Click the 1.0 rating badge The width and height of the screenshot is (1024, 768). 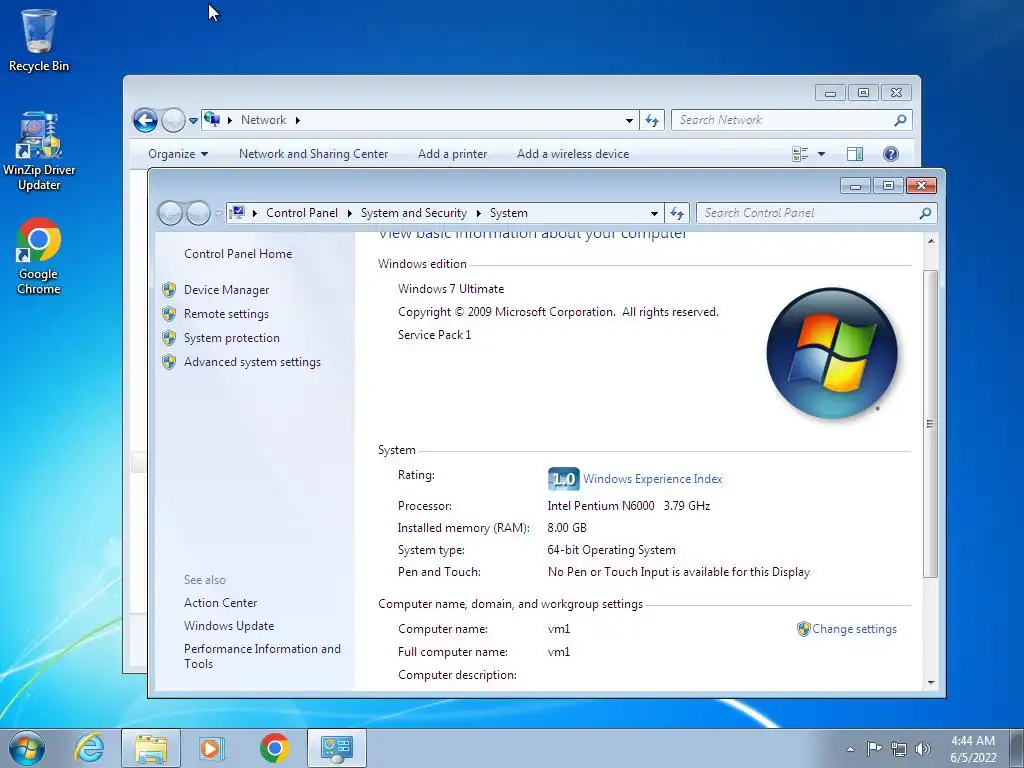tap(563, 479)
